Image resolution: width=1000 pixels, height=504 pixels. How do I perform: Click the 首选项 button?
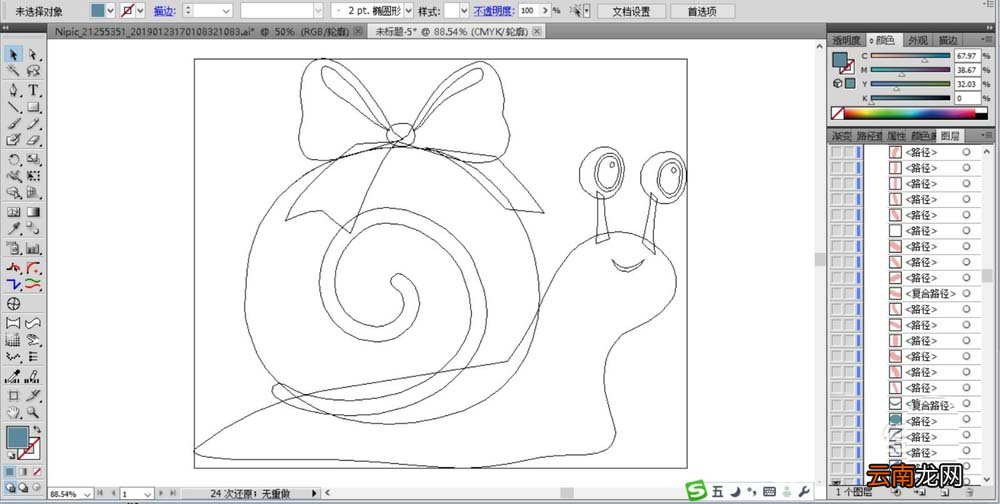click(702, 11)
